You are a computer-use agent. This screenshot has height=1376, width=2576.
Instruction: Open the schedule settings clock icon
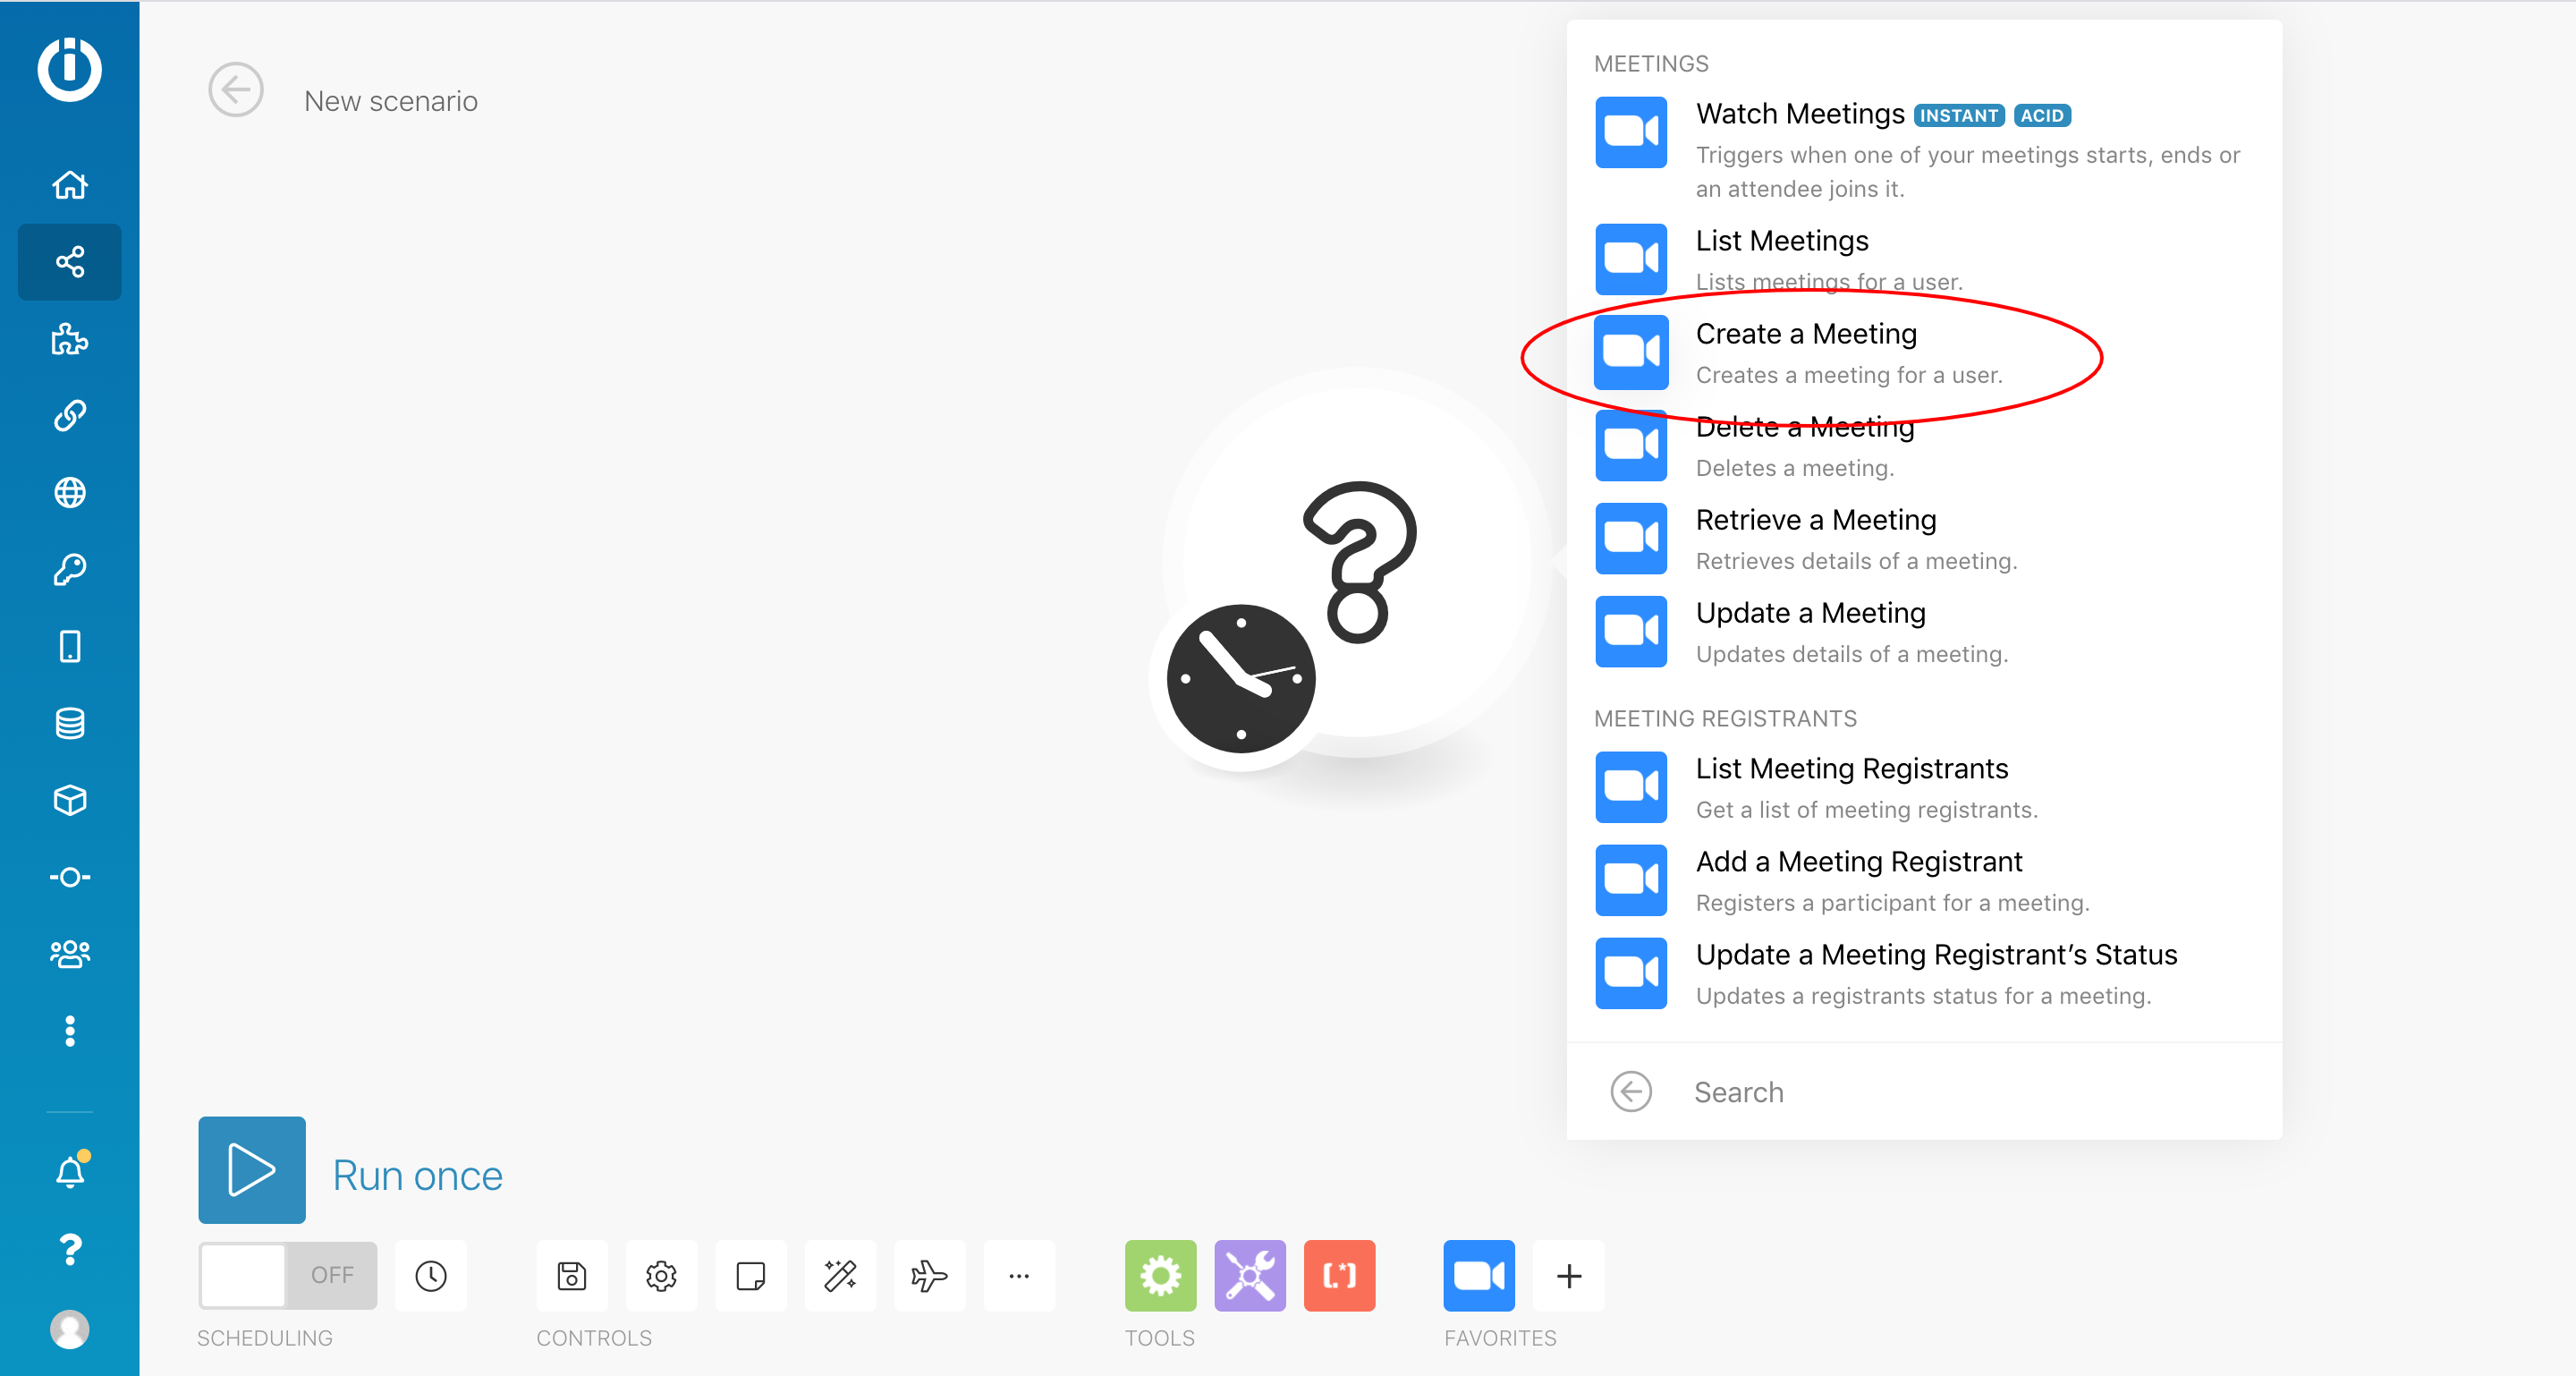click(431, 1275)
